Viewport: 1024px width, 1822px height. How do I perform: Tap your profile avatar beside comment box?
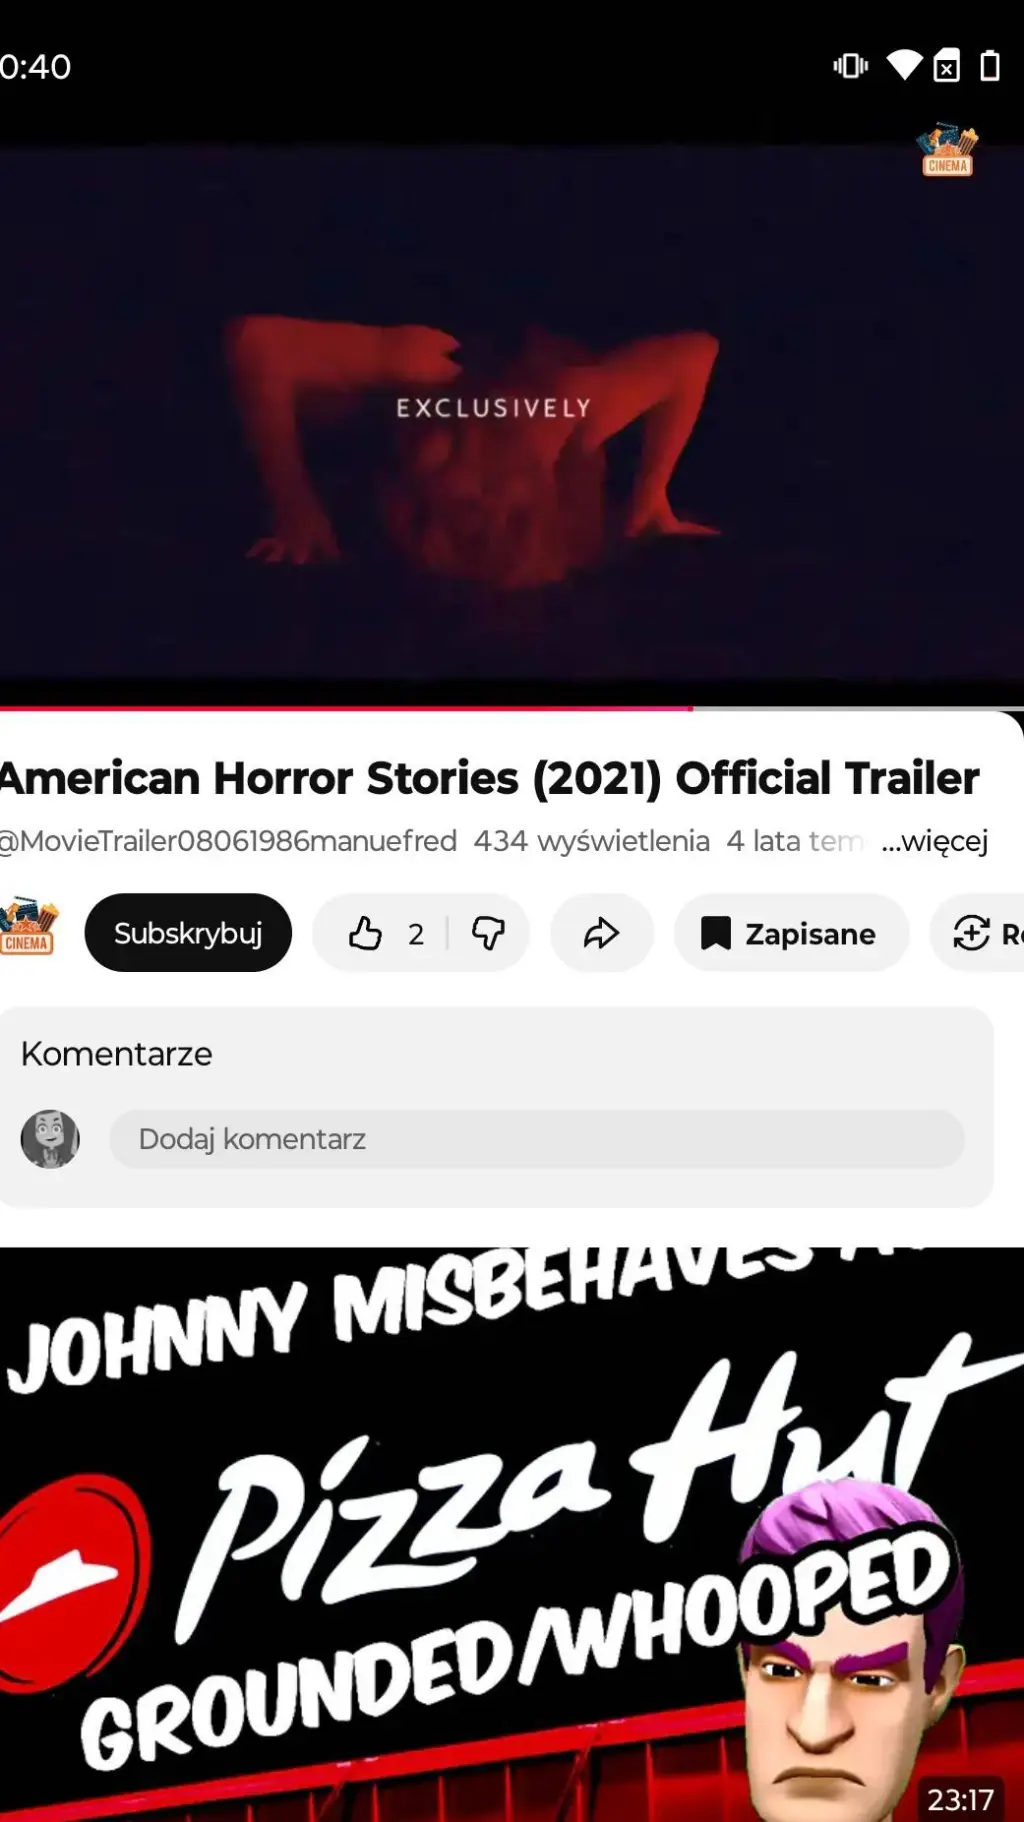tap(50, 1139)
